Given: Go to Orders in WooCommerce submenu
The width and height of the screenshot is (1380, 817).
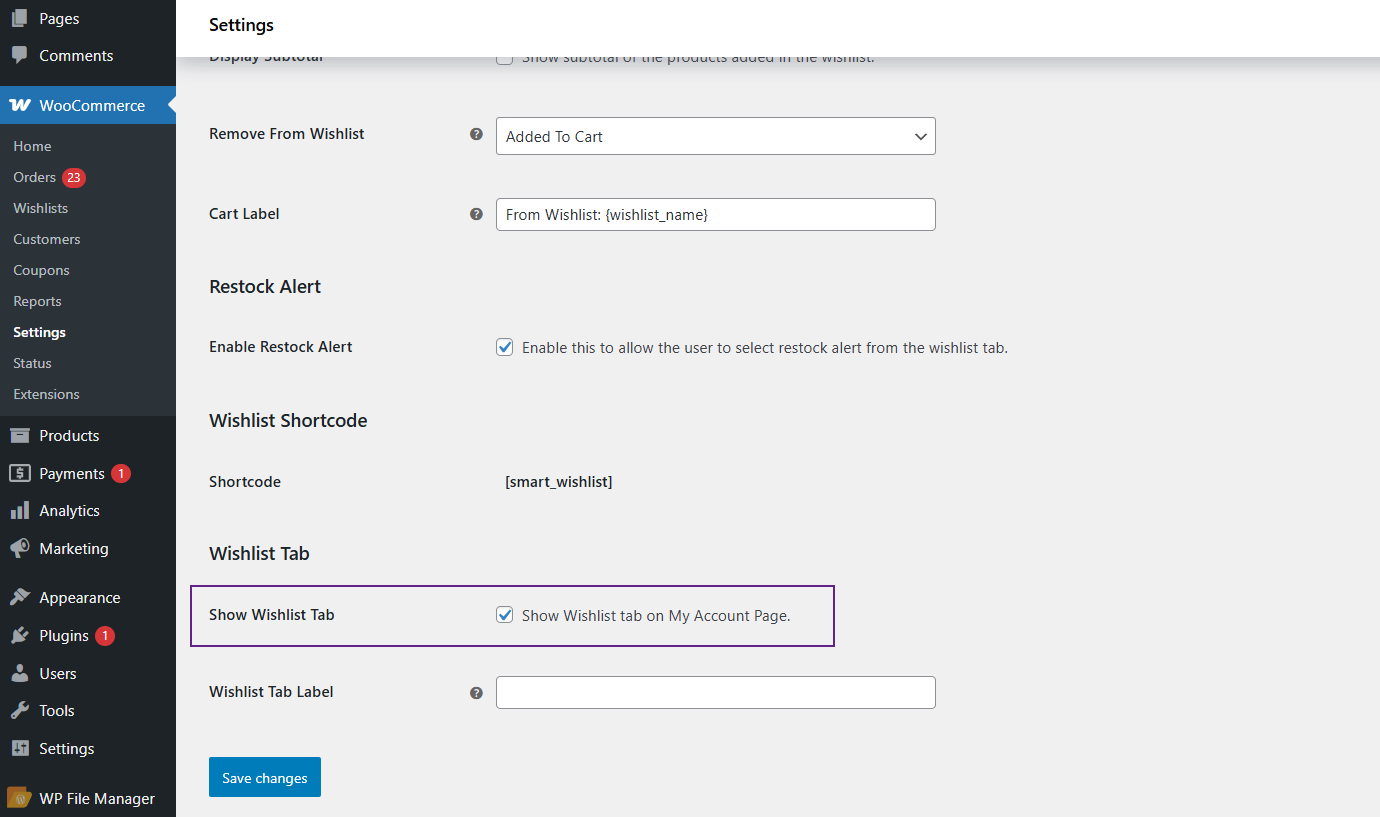Looking at the screenshot, I should 35,177.
